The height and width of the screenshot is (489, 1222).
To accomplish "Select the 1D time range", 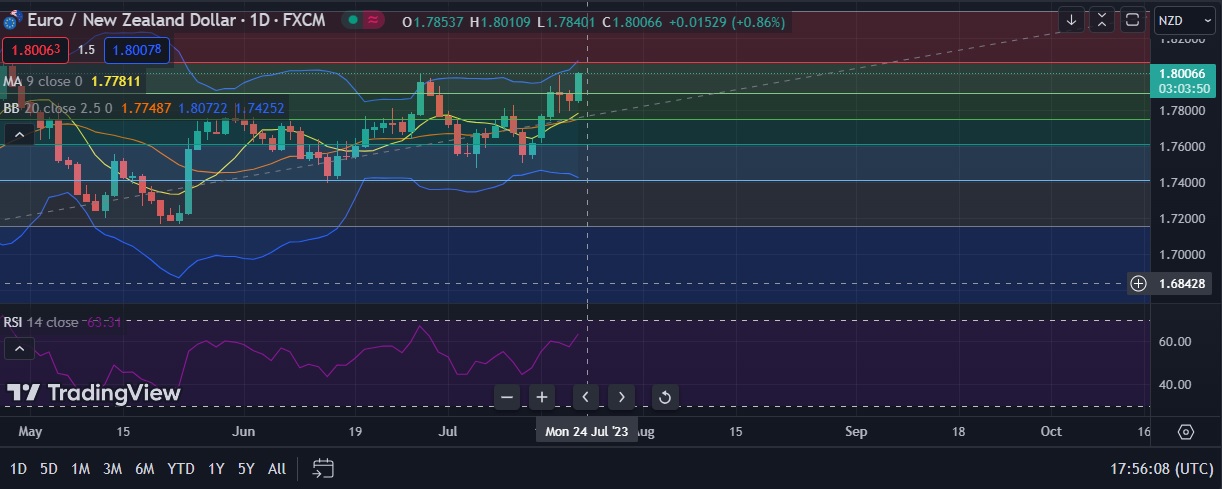I will click(18, 468).
